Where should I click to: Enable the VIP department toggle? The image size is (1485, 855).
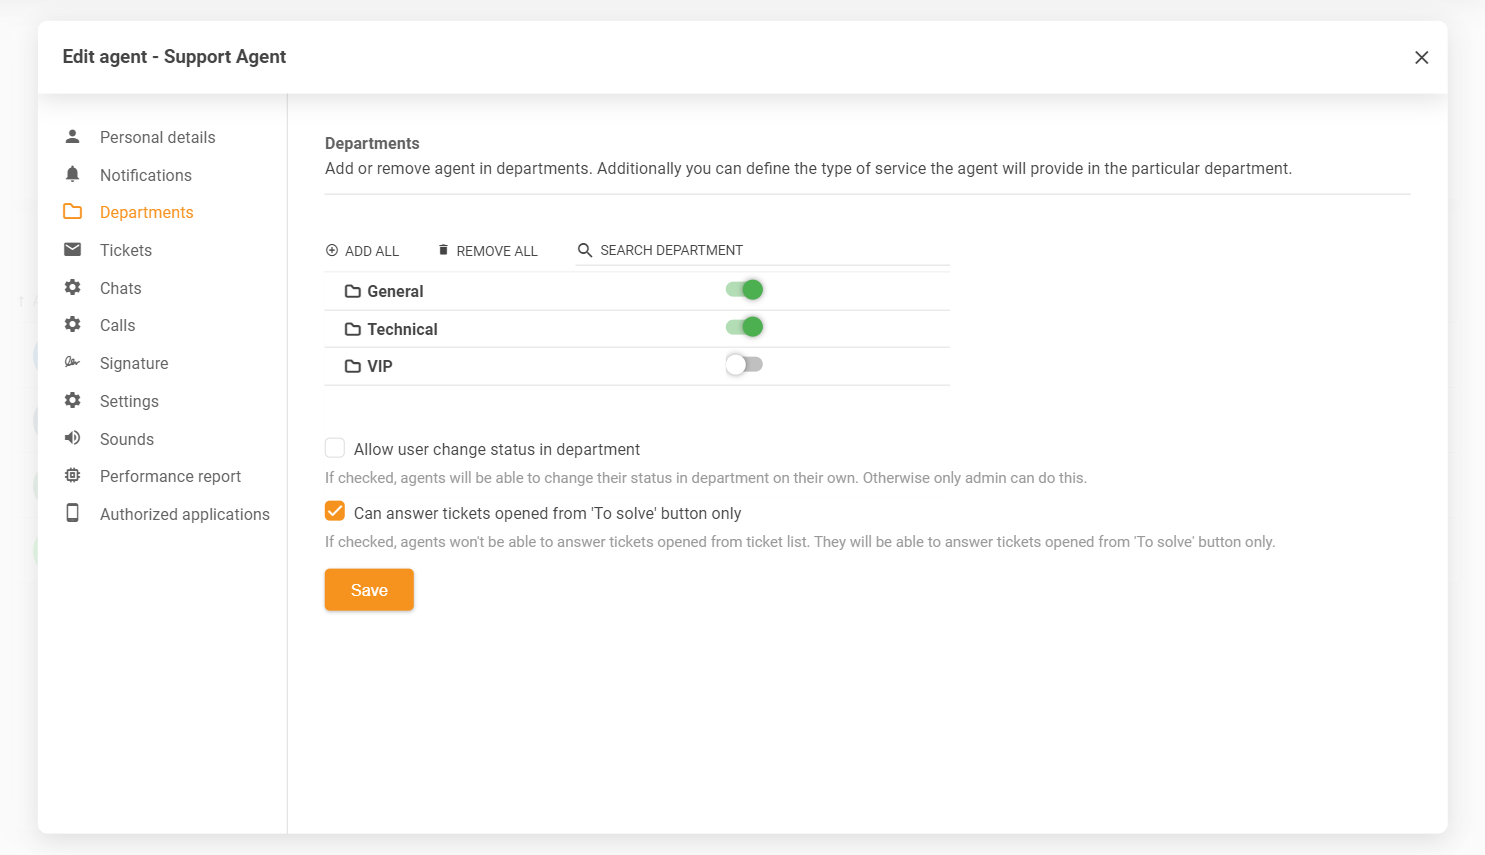pyautogui.click(x=744, y=365)
